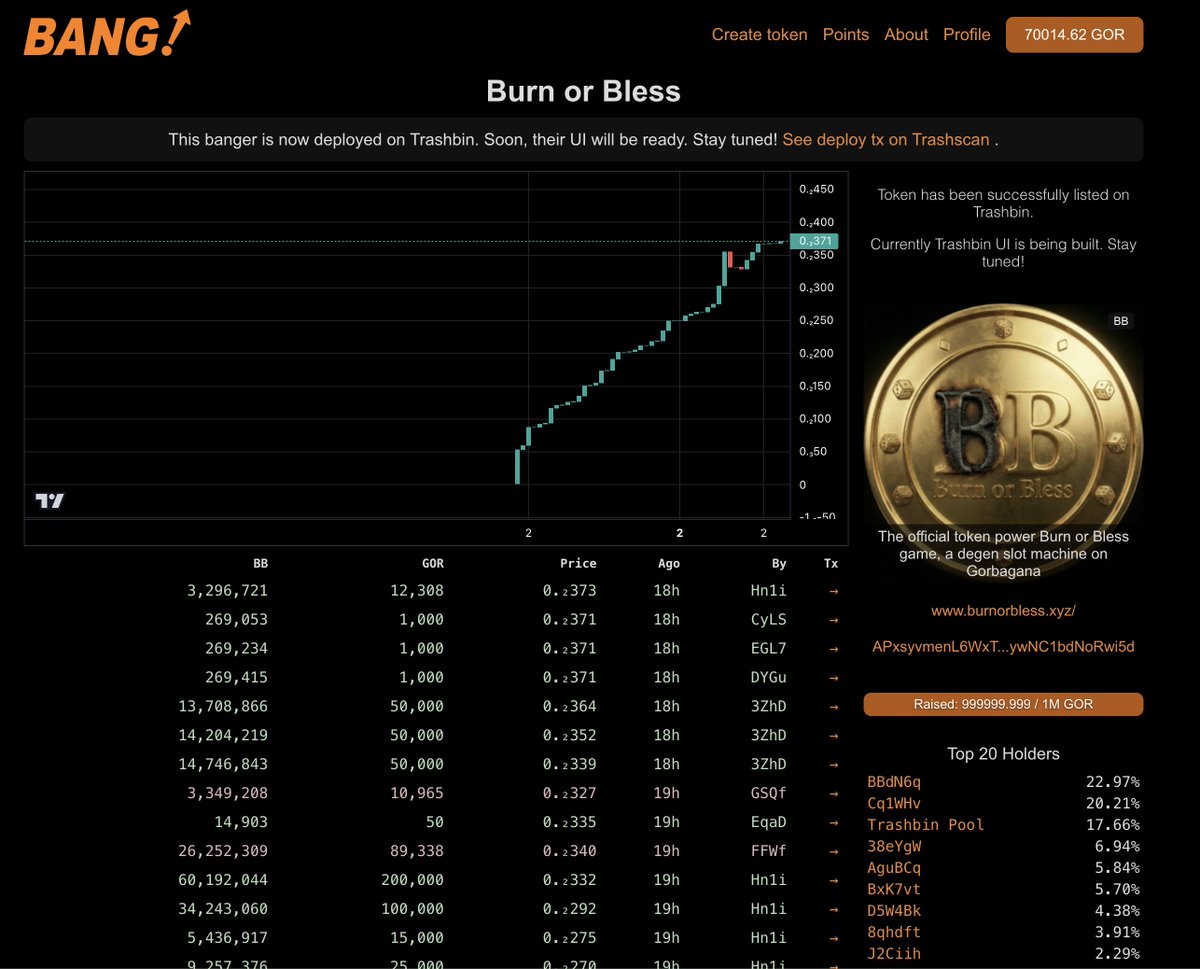The height and width of the screenshot is (969, 1200).
Task: Open the tx arrow for the first 3ZhD trade
Action: (831, 706)
